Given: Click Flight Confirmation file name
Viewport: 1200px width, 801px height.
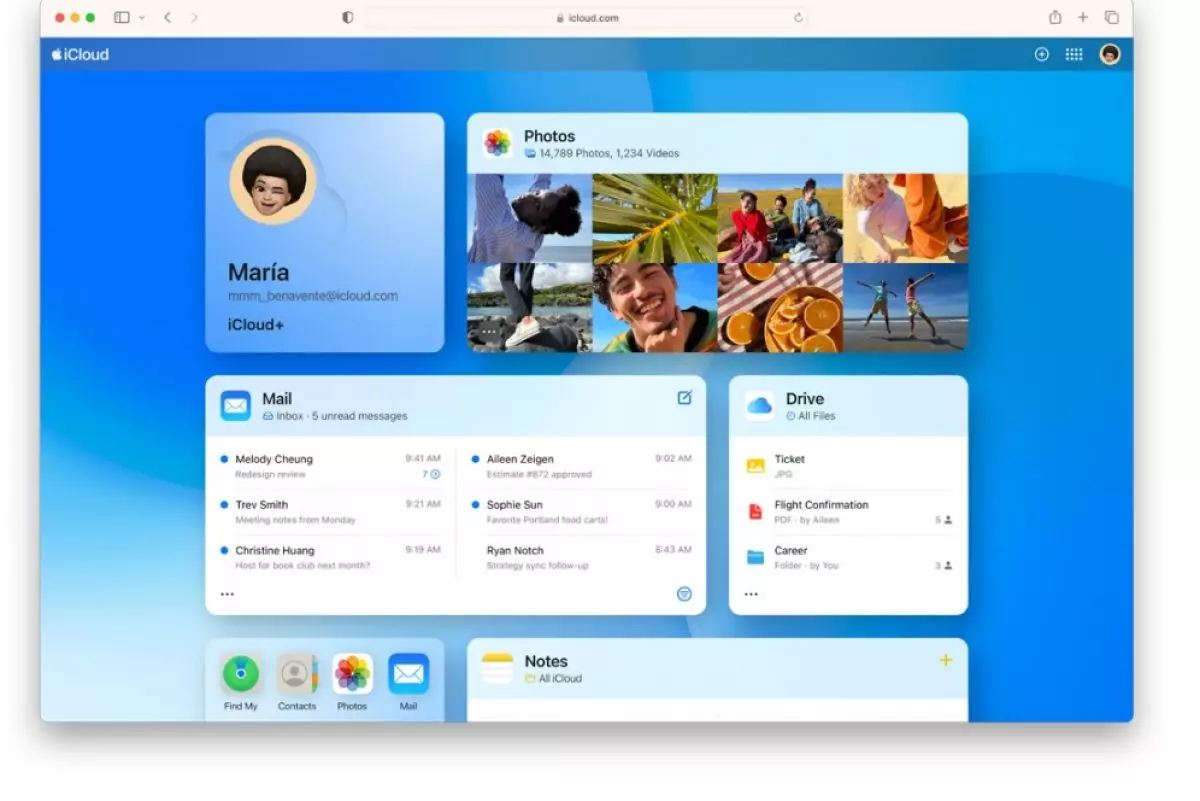Looking at the screenshot, I should [821, 505].
